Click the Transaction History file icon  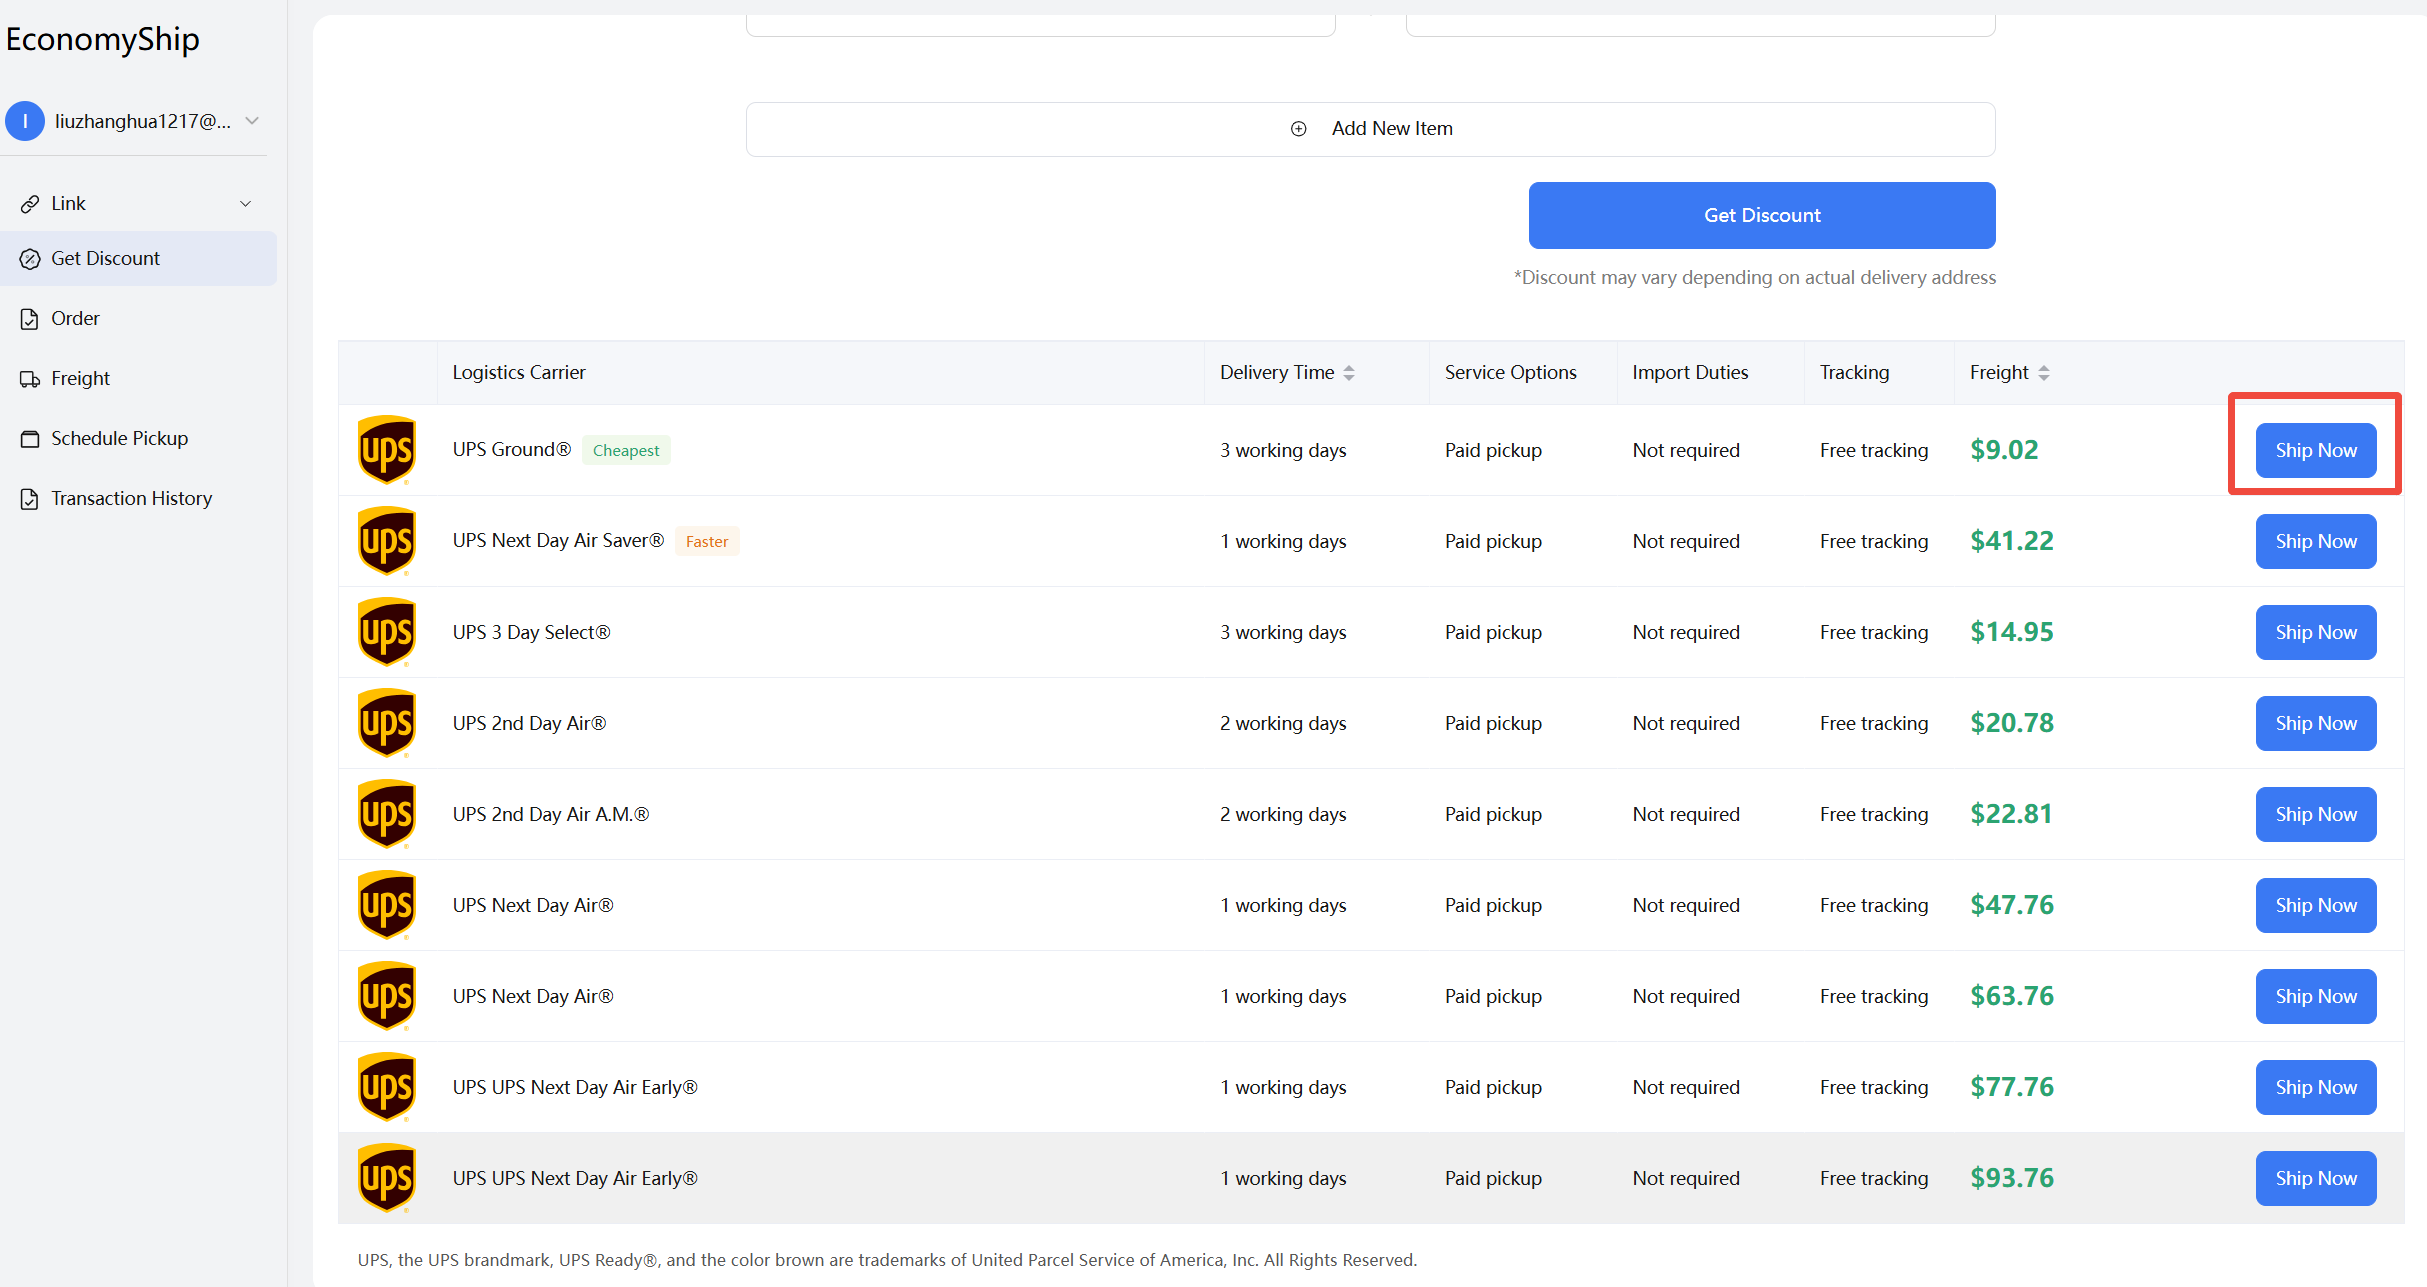pyautogui.click(x=30, y=499)
